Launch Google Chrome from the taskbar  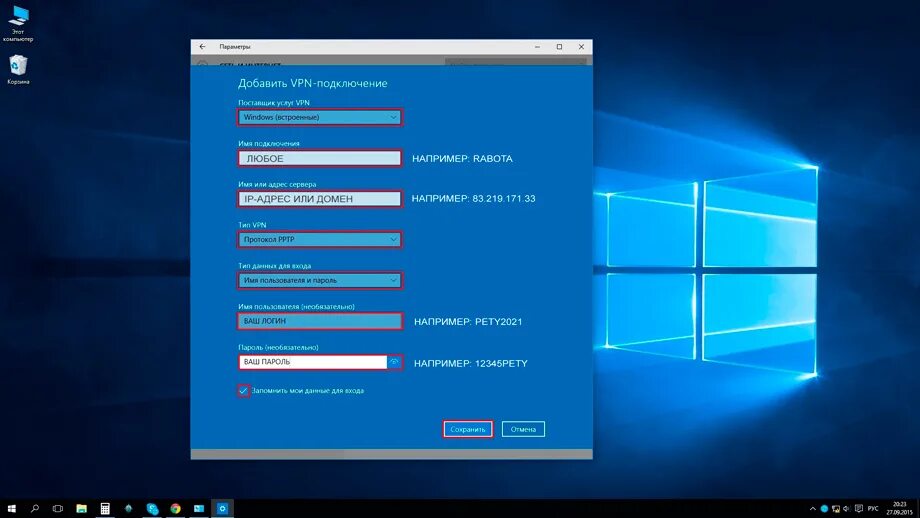coord(175,509)
